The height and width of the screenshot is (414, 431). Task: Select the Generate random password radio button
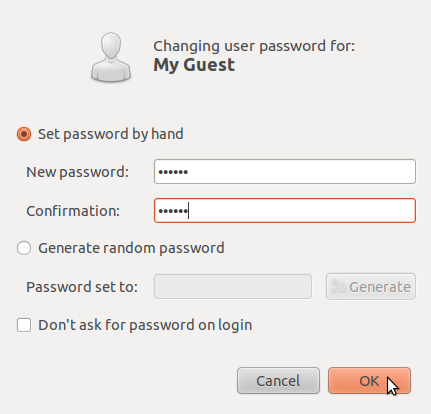(24, 248)
